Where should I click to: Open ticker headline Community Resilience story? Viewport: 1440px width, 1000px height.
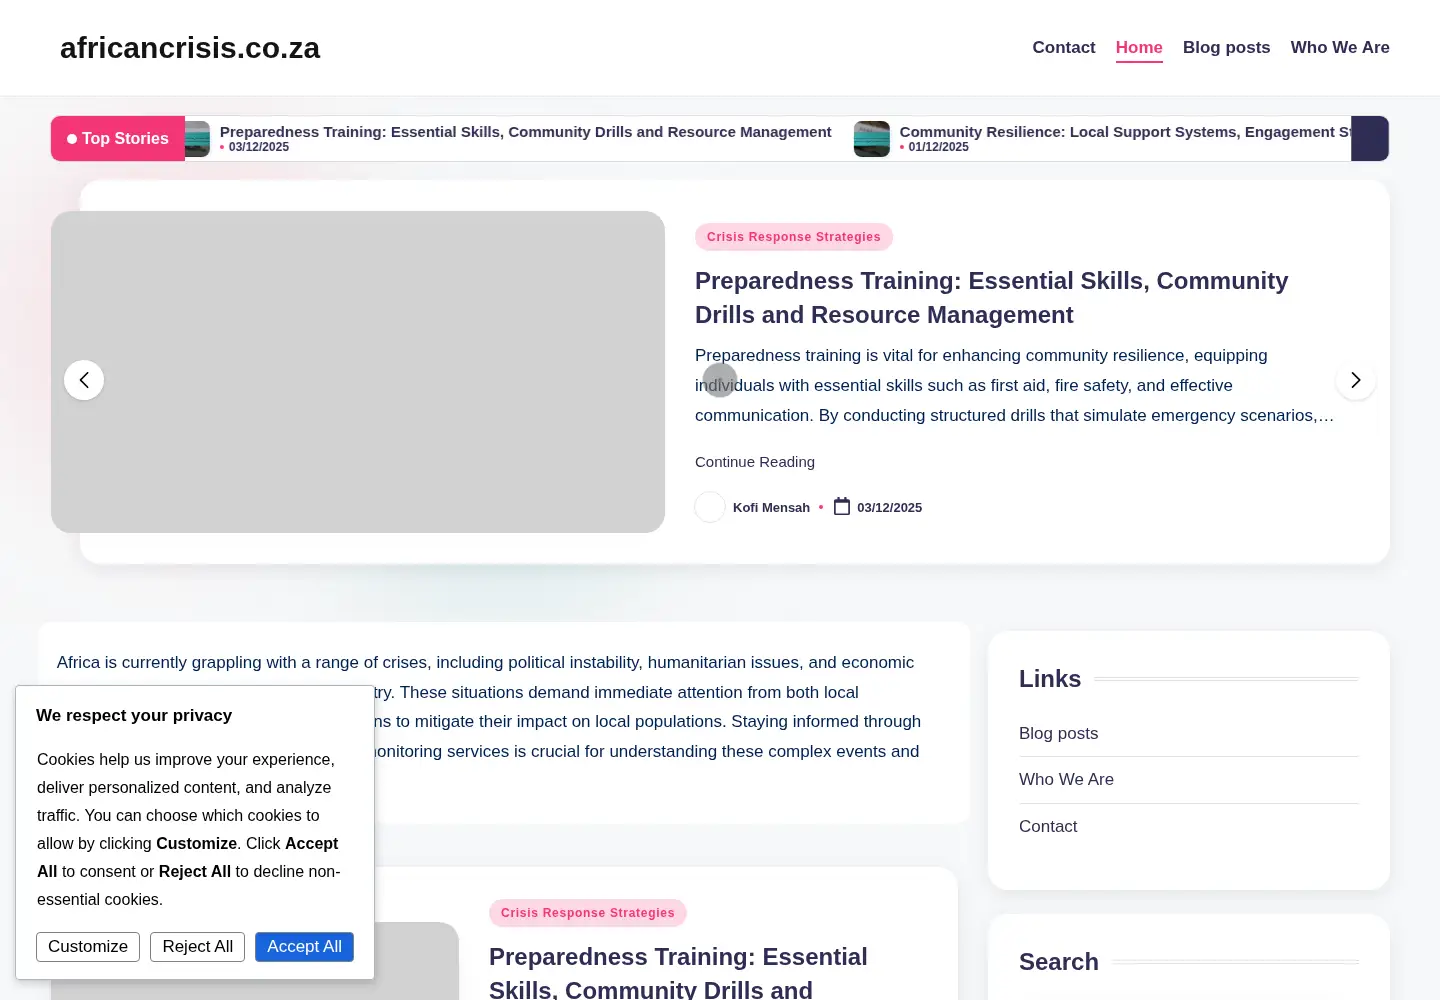[x=1125, y=131]
